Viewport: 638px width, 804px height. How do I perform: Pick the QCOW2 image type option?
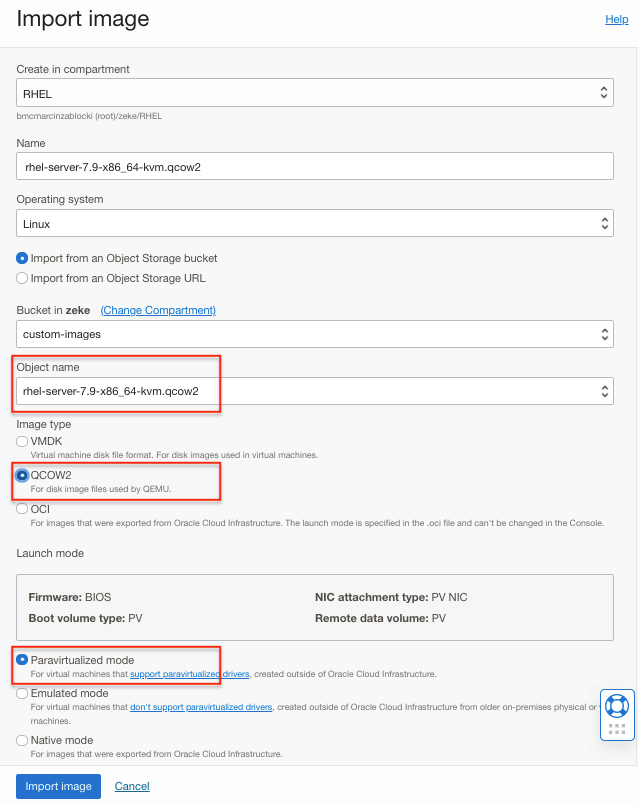tap(23, 475)
